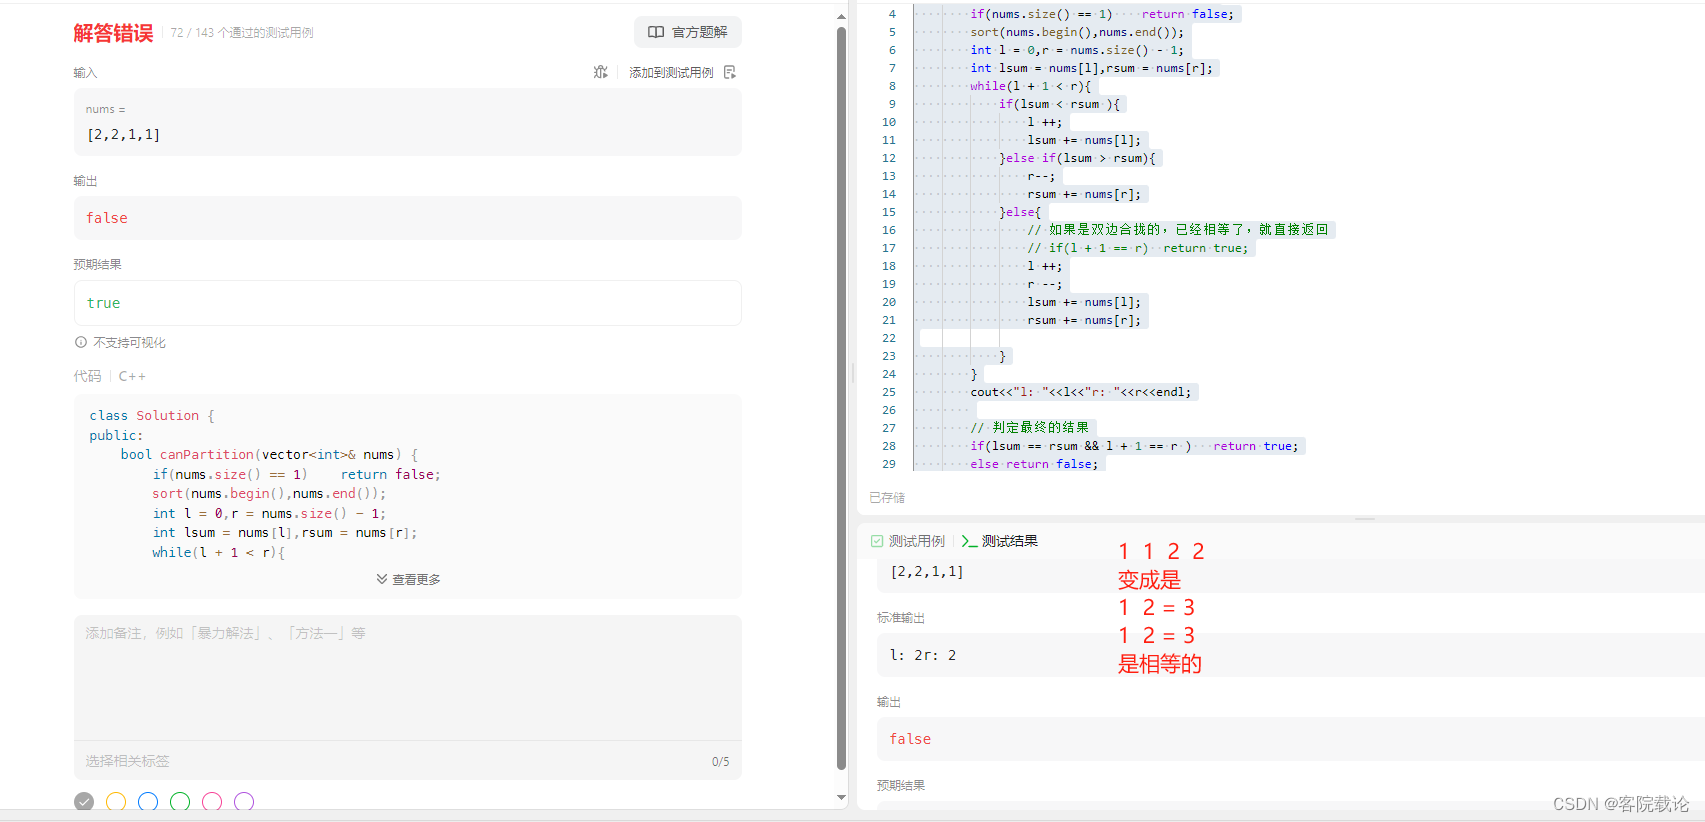1705x822 pixels.
Task: Expand code with 查看更多
Action: click(408, 579)
